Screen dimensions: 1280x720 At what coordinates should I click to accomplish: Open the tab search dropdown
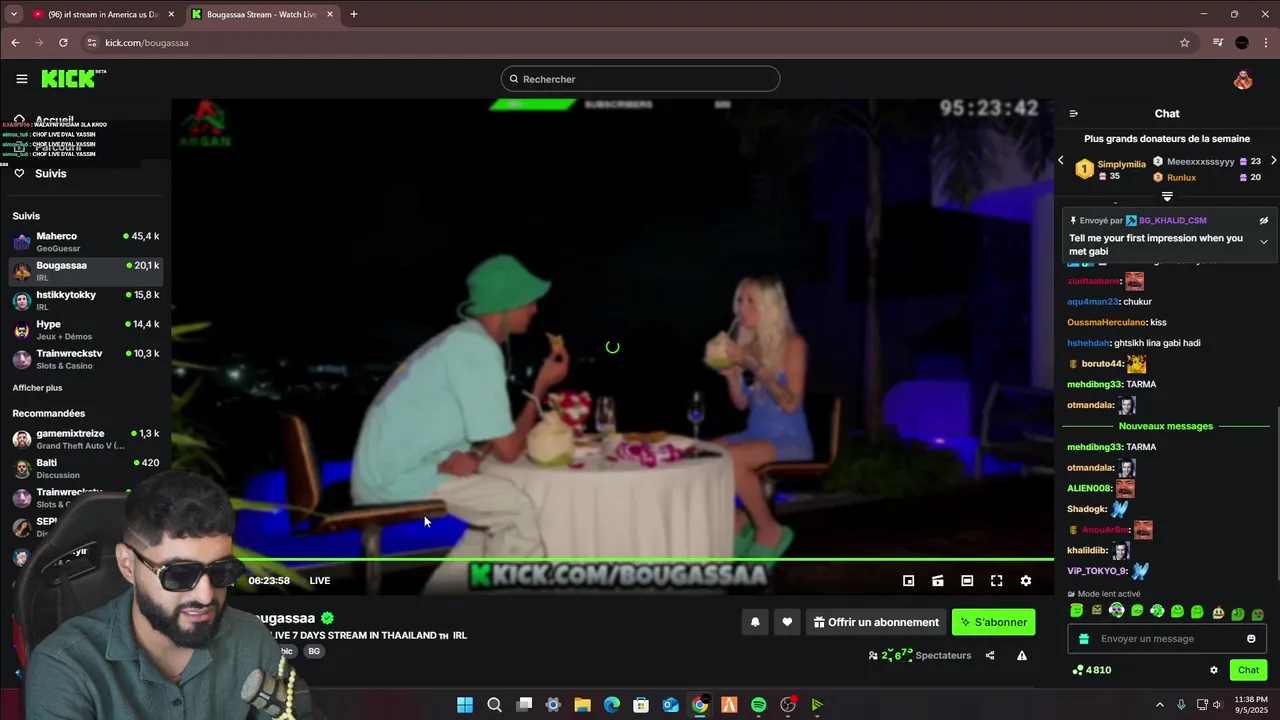13,14
